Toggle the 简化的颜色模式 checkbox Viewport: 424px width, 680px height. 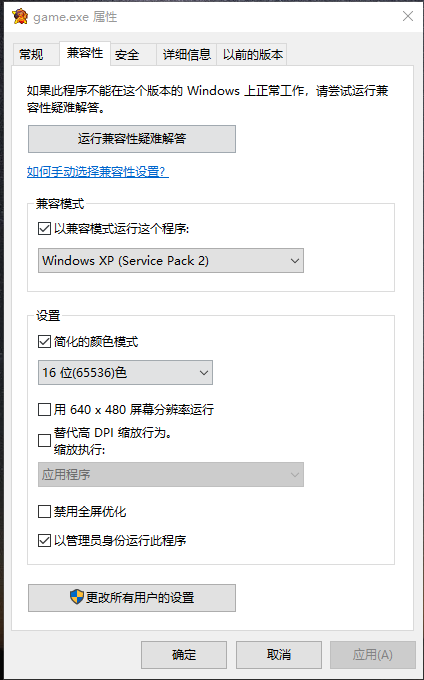pyautogui.click(x=44, y=342)
